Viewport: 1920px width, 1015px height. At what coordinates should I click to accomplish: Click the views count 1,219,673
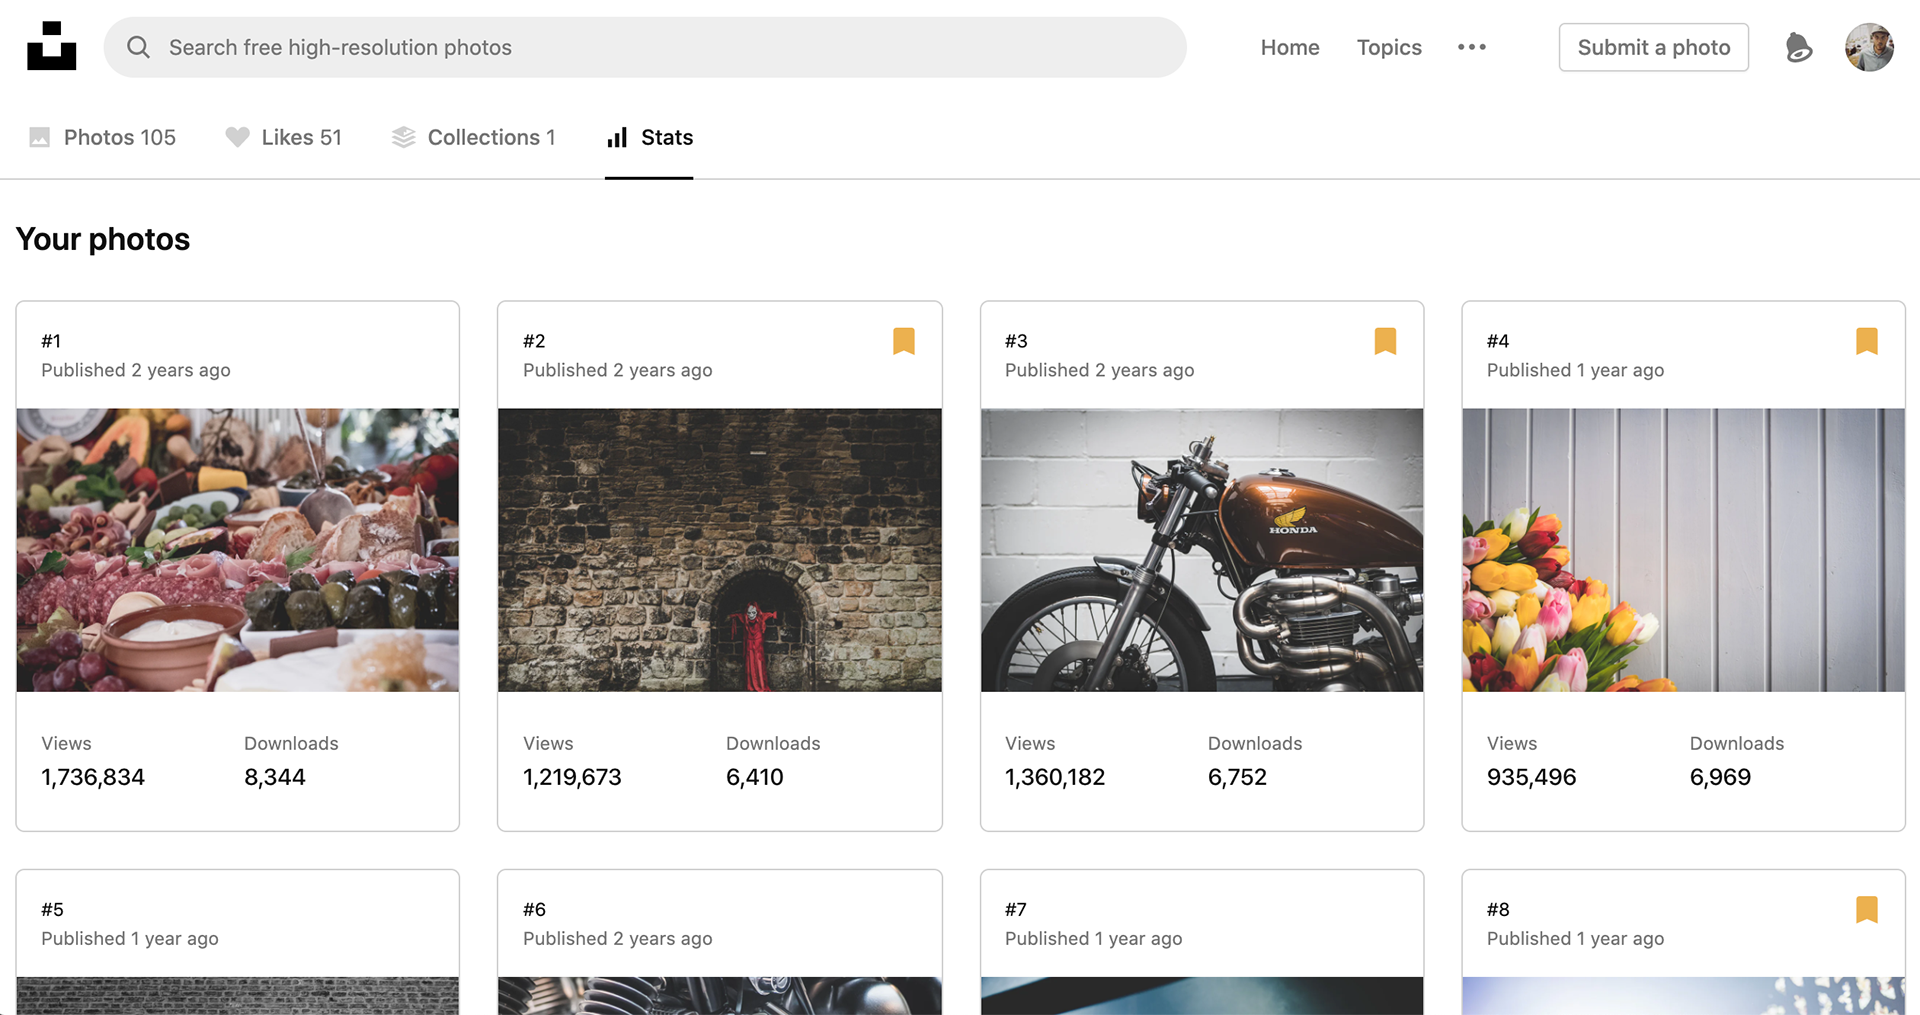(572, 777)
